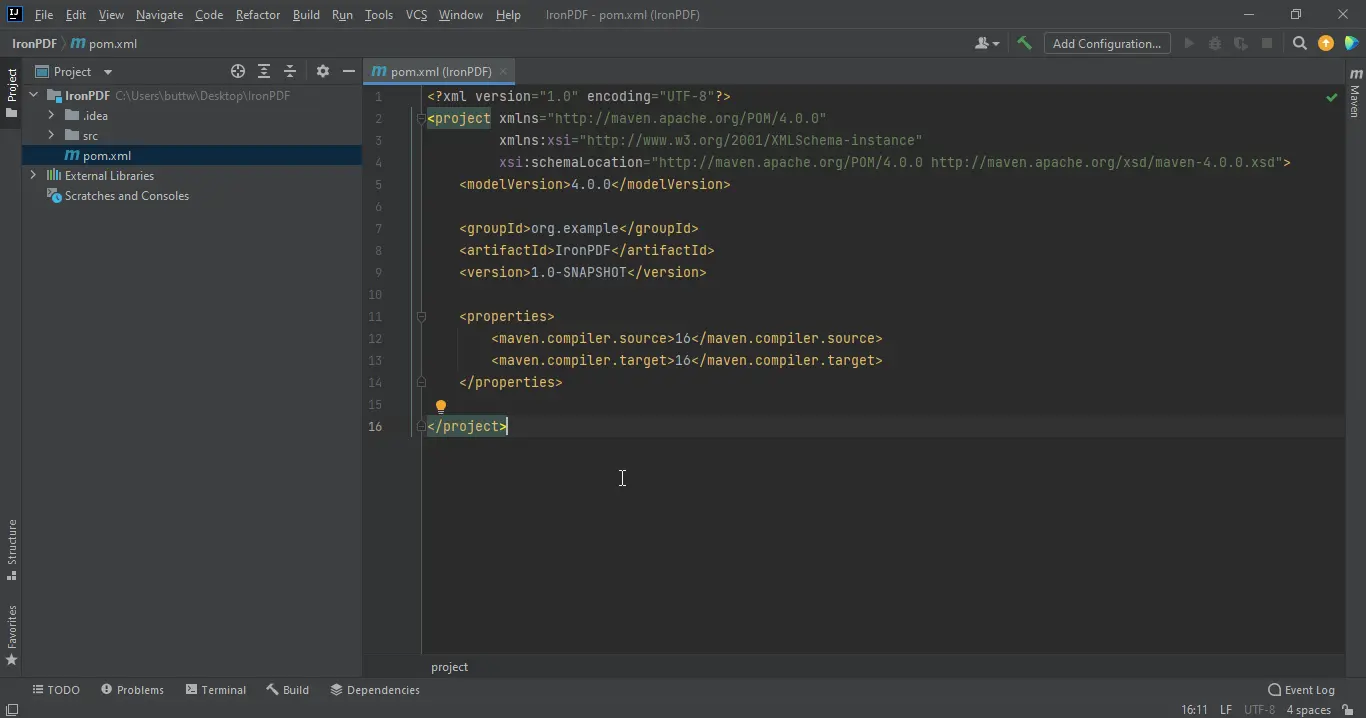Viewport: 1366px width, 718px height.
Task: Fold the properties block at line 11
Action: (421, 316)
